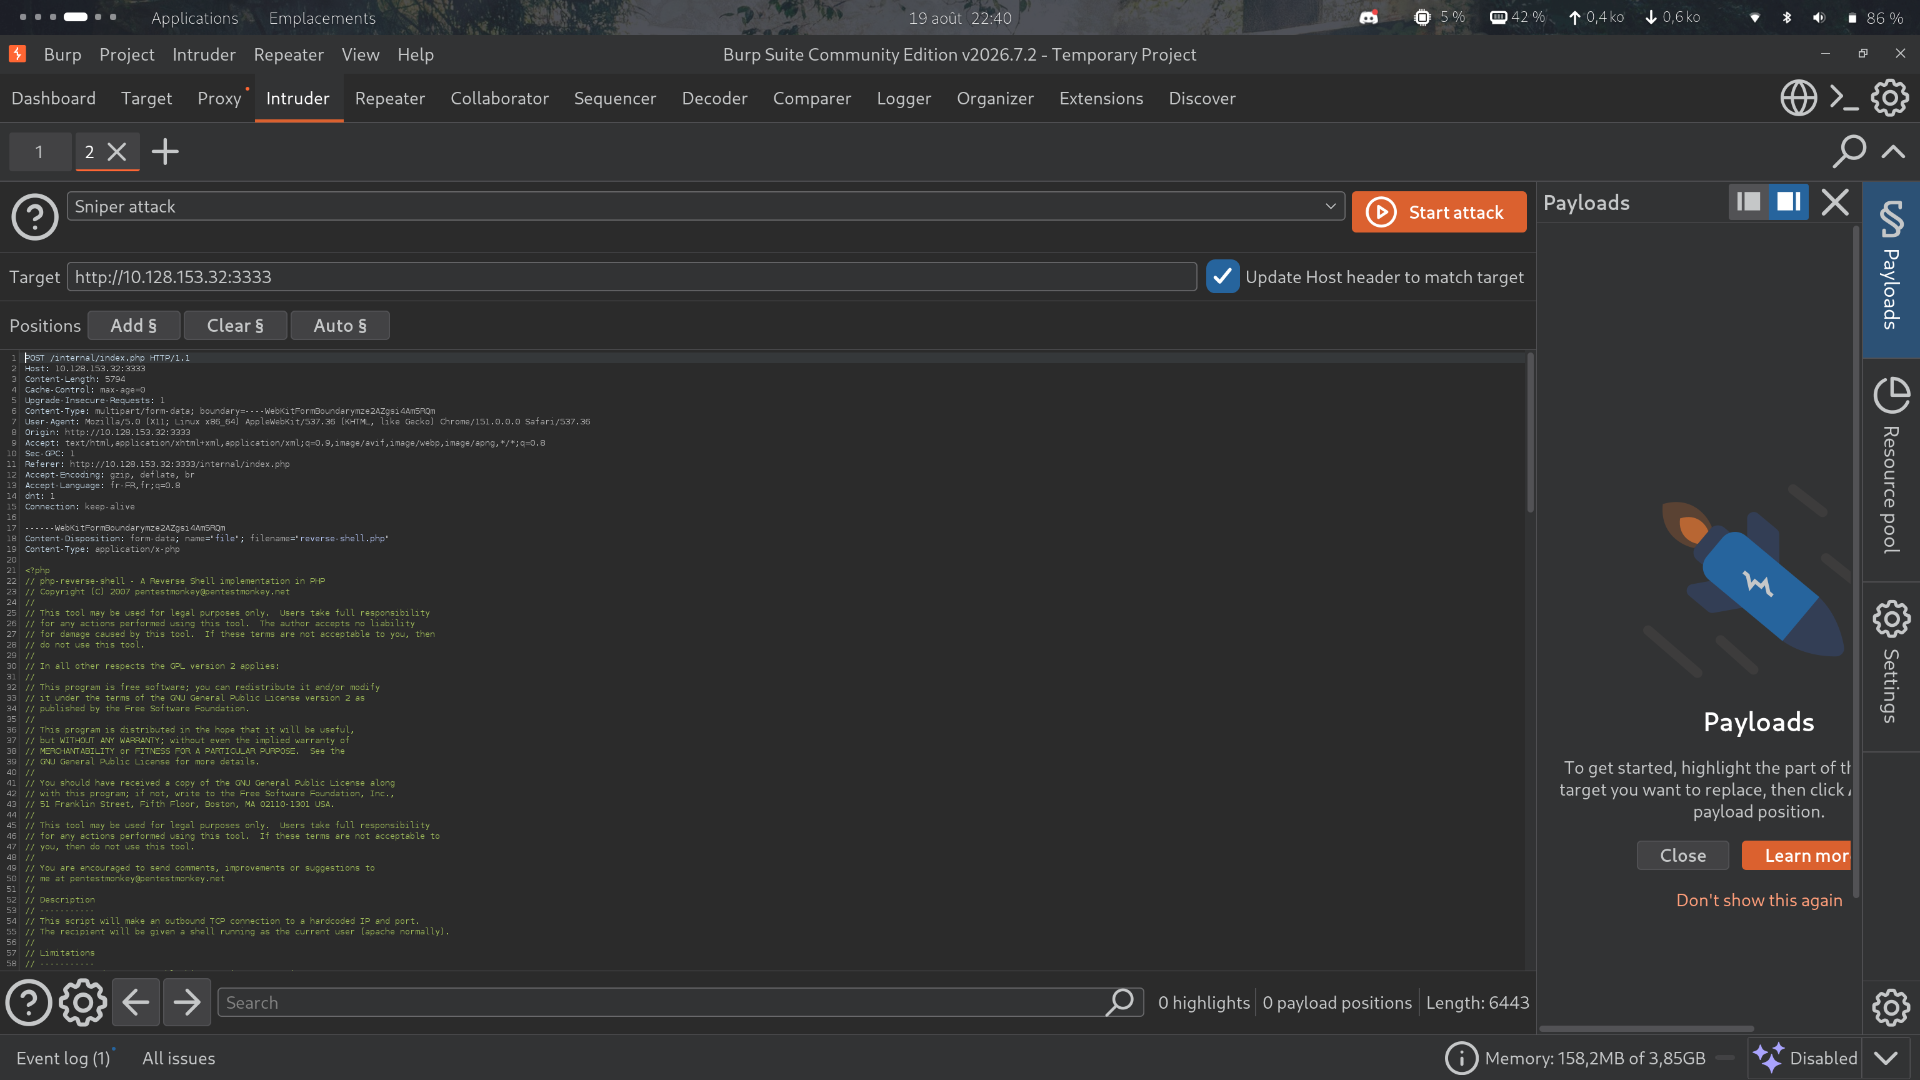Switch Payloads panel to left-docked layout
This screenshot has width=1920, height=1080.
pyautogui.click(x=1749, y=203)
